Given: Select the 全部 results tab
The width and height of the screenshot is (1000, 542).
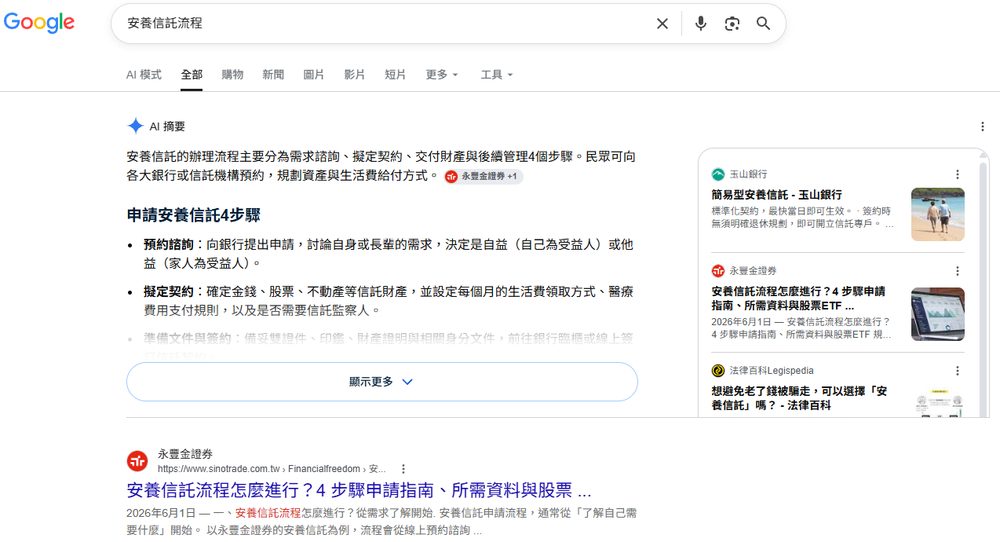Looking at the screenshot, I should pyautogui.click(x=191, y=75).
